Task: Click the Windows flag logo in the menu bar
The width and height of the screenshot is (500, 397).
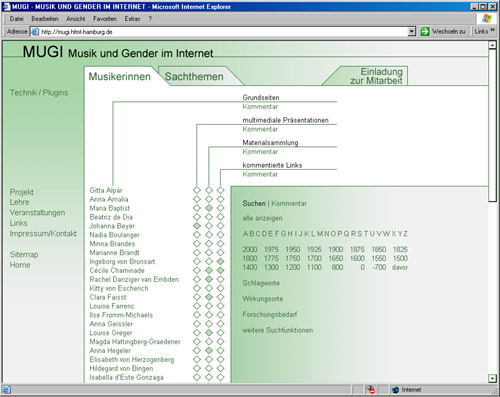Action: [x=487, y=19]
